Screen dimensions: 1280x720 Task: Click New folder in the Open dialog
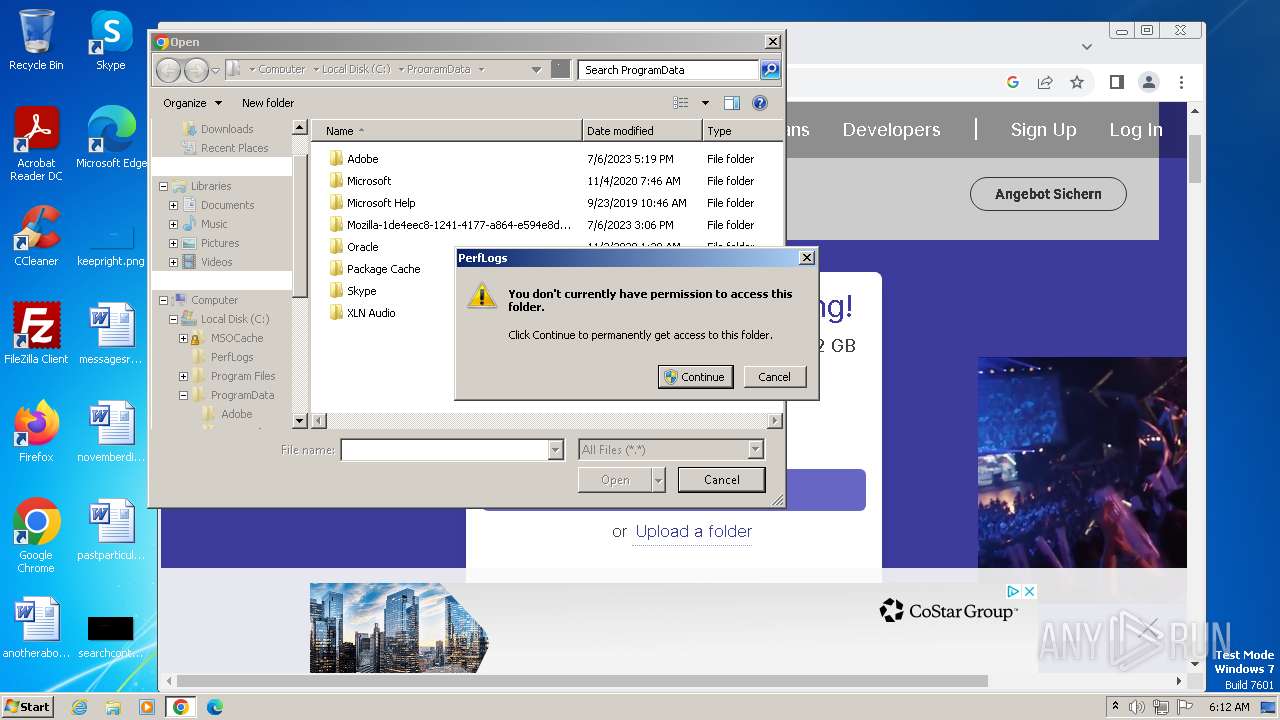click(x=267, y=103)
